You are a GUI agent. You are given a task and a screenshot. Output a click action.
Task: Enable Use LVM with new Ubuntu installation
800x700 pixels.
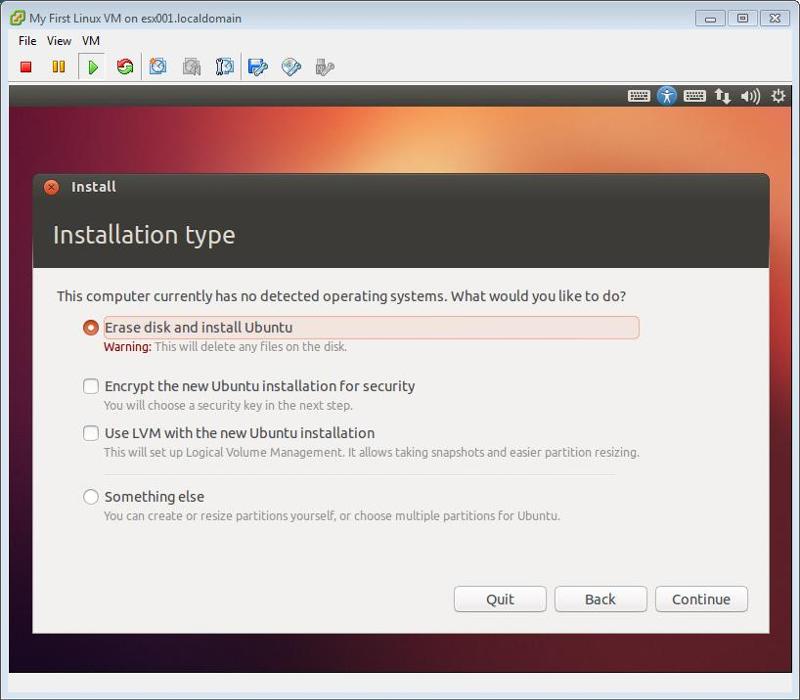pos(91,433)
